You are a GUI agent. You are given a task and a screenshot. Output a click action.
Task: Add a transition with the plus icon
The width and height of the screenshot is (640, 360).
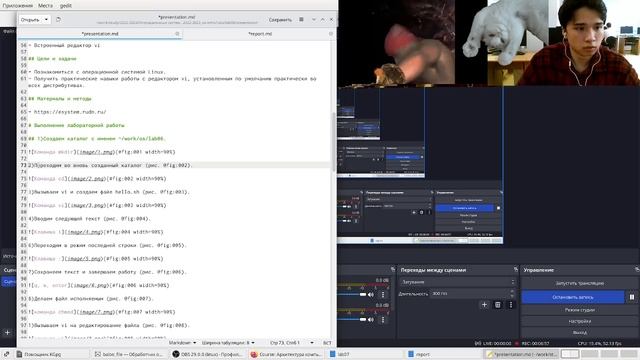pos(484,304)
